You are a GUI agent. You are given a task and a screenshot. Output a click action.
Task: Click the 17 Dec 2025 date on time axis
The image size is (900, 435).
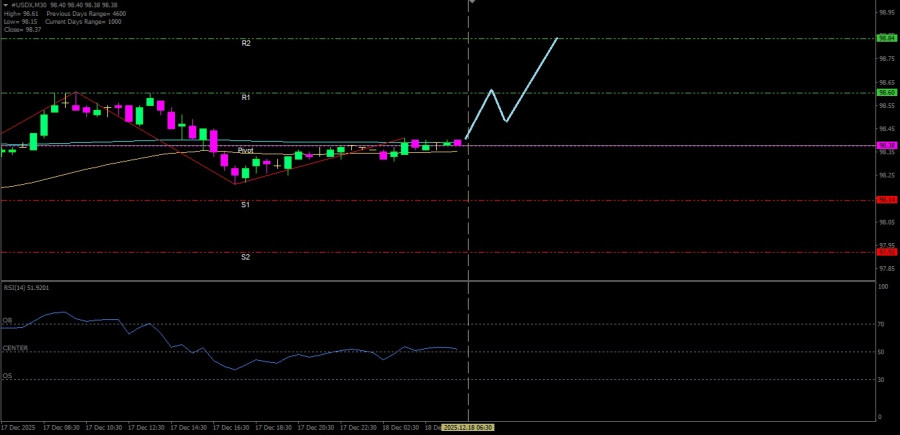[x=19, y=427]
